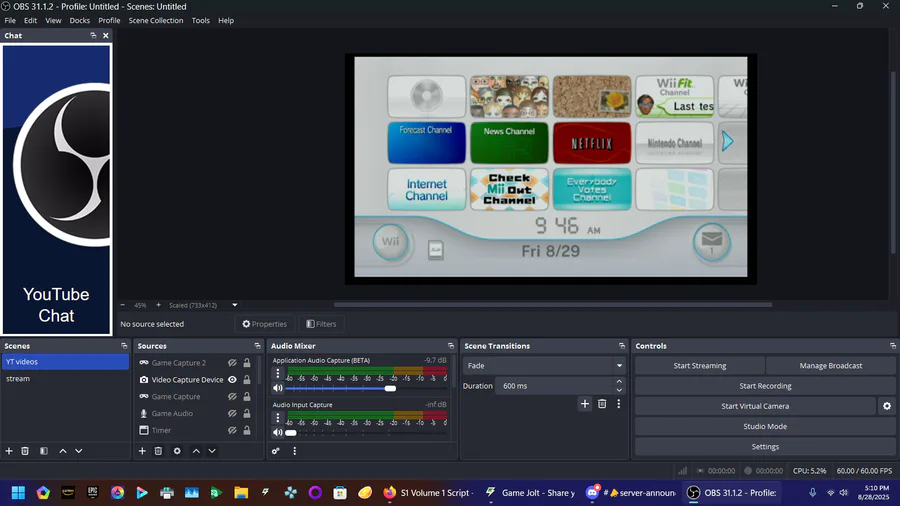Zoom out the preview with minus icon
Screen dimensions: 900x506
(x=122, y=305)
